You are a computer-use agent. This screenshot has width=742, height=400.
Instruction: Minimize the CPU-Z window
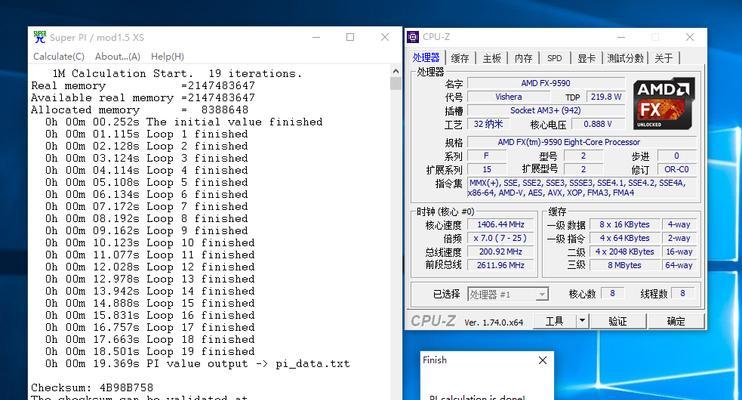pyautogui.click(x=621, y=37)
